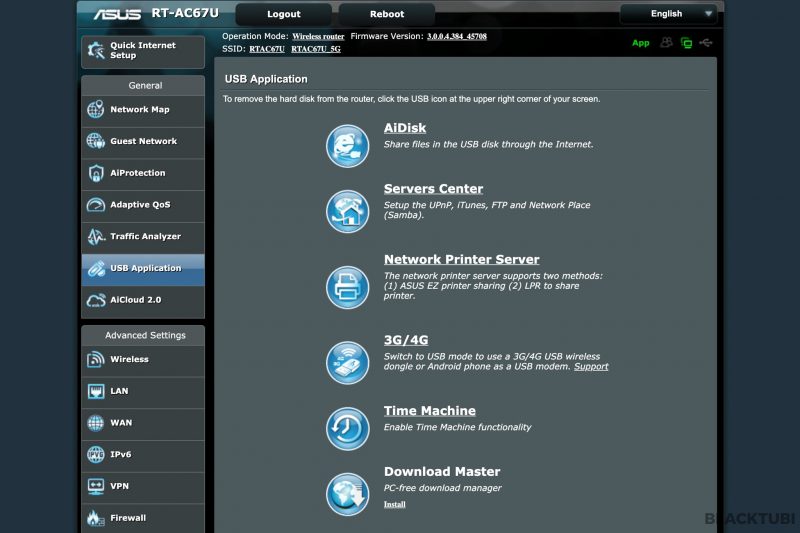Open the 3G/4G title link
Image resolution: width=800 pixels, height=533 pixels.
tap(406, 340)
